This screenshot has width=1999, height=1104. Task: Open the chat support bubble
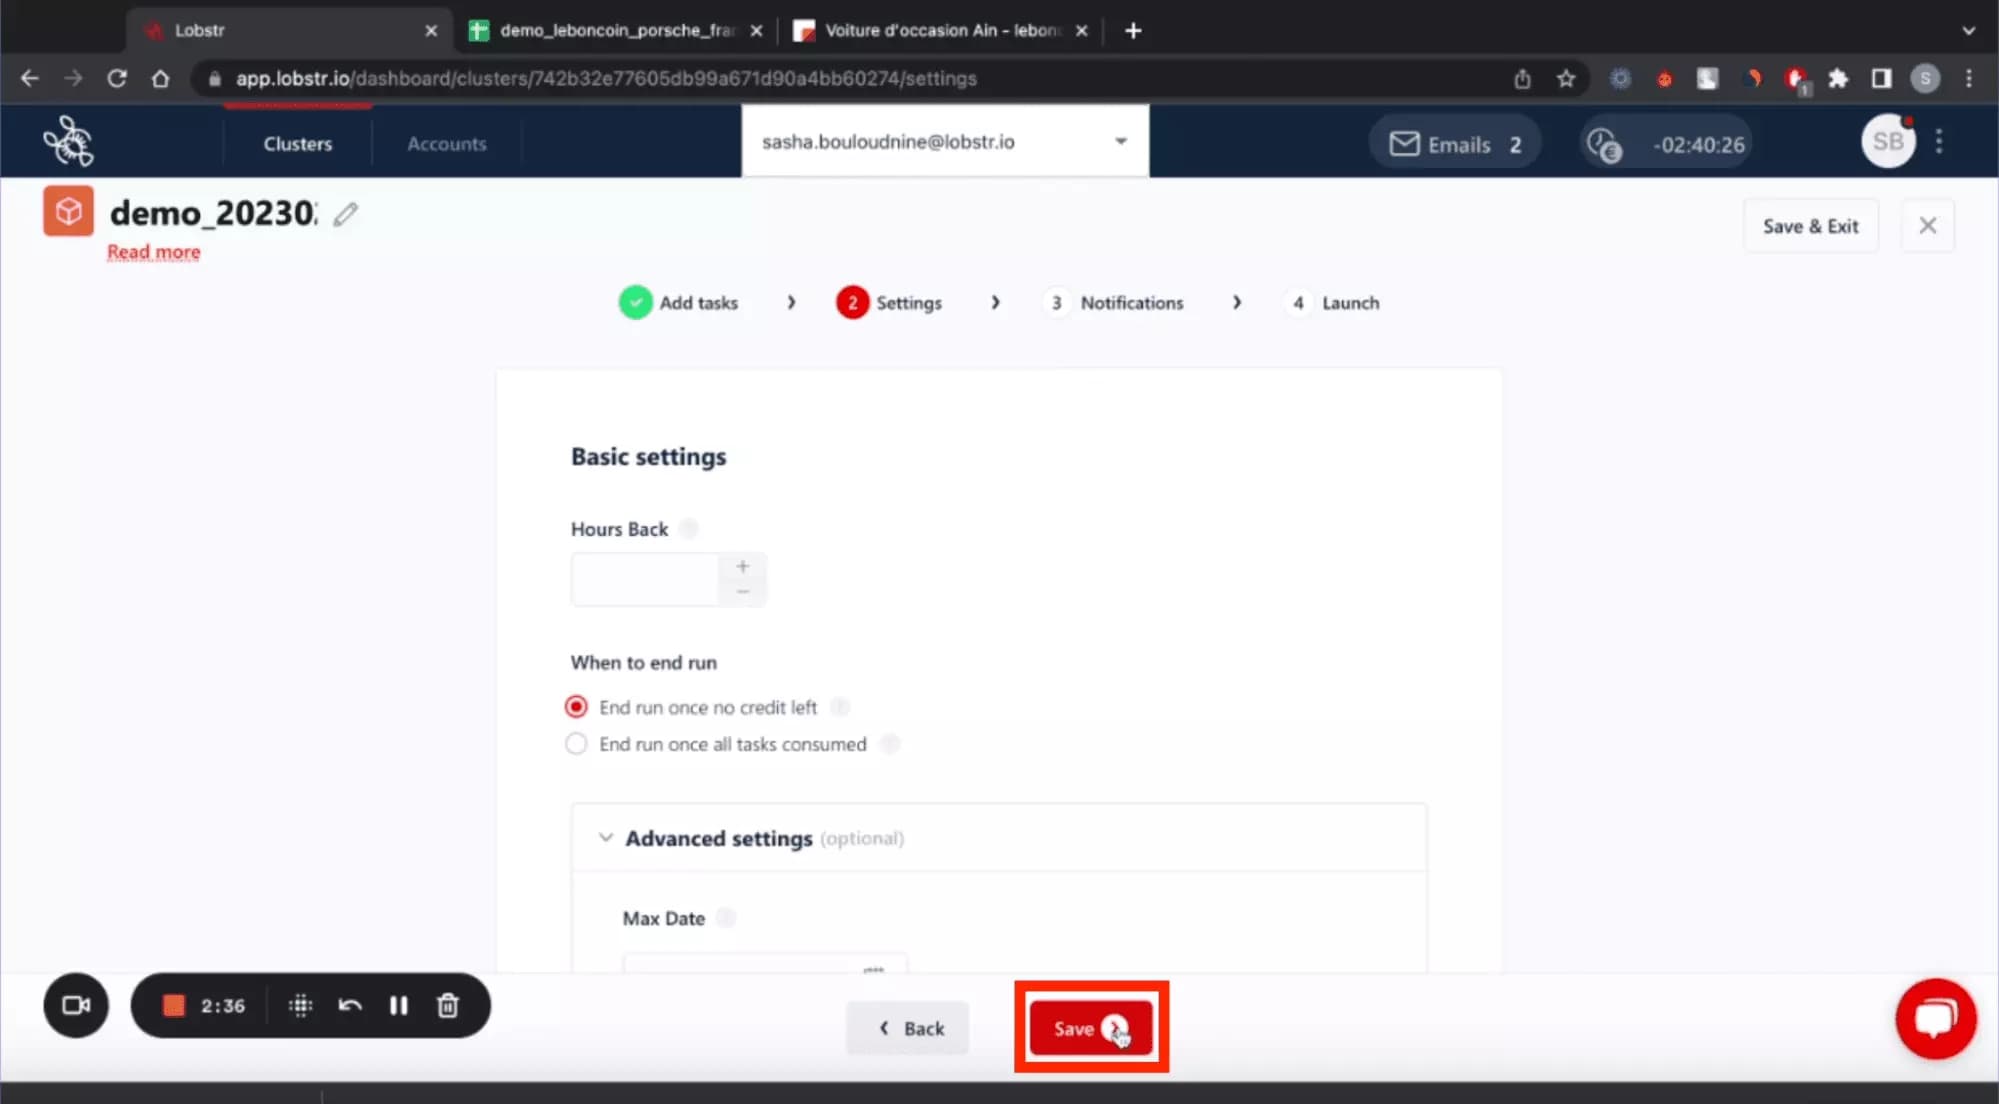[x=1936, y=1018]
